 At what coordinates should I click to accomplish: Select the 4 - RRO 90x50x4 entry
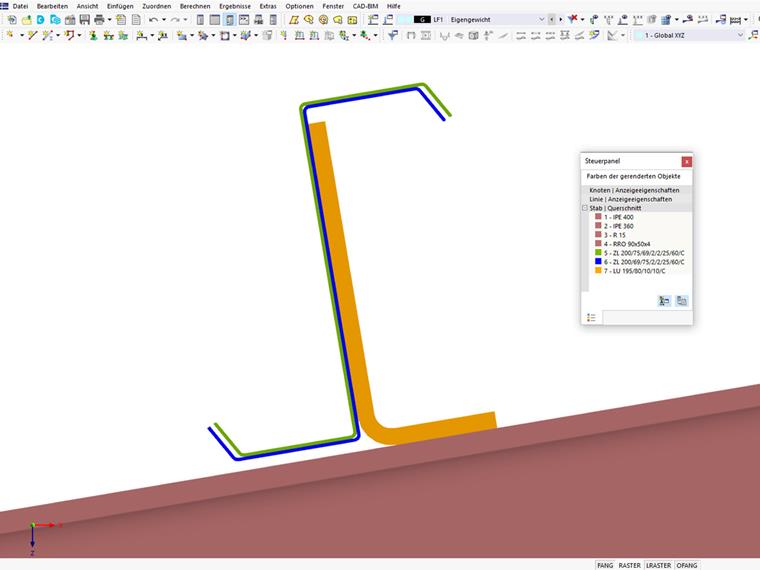(627, 244)
